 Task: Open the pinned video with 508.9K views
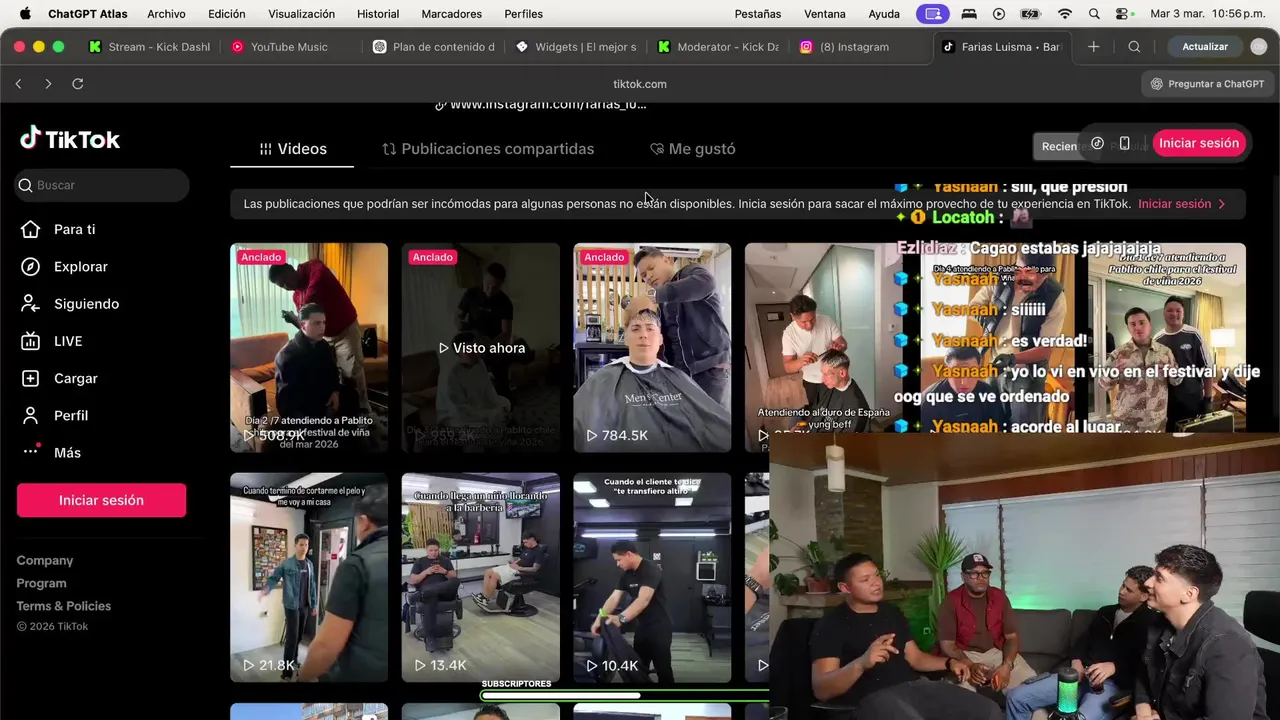pyautogui.click(x=309, y=348)
